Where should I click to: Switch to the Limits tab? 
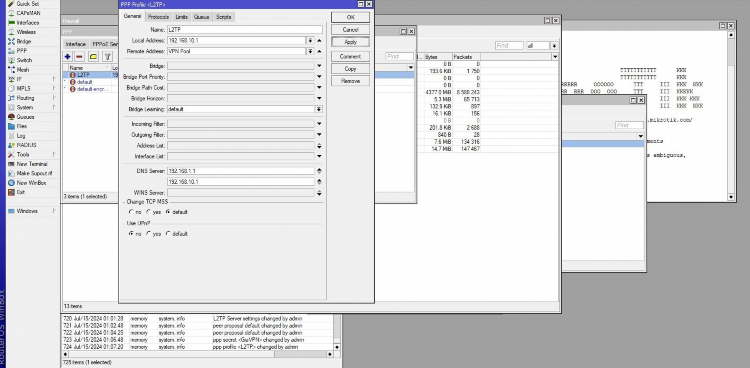(181, 17)
